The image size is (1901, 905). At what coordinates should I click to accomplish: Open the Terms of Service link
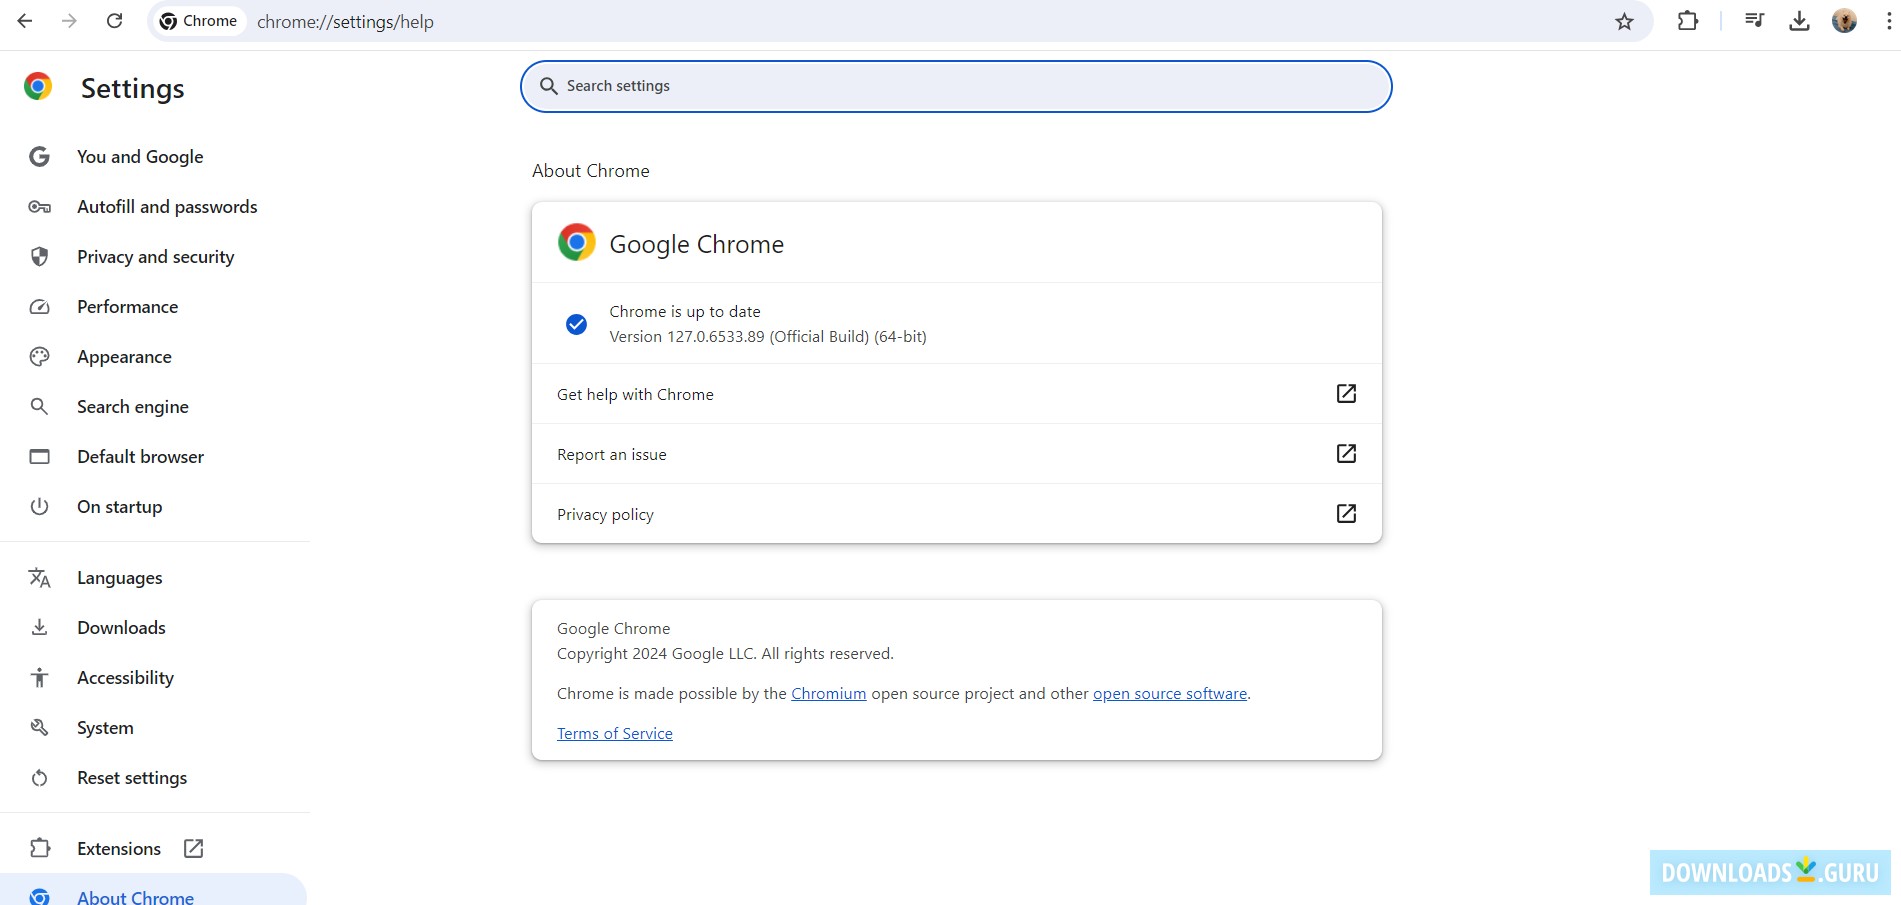coord(614,734)
